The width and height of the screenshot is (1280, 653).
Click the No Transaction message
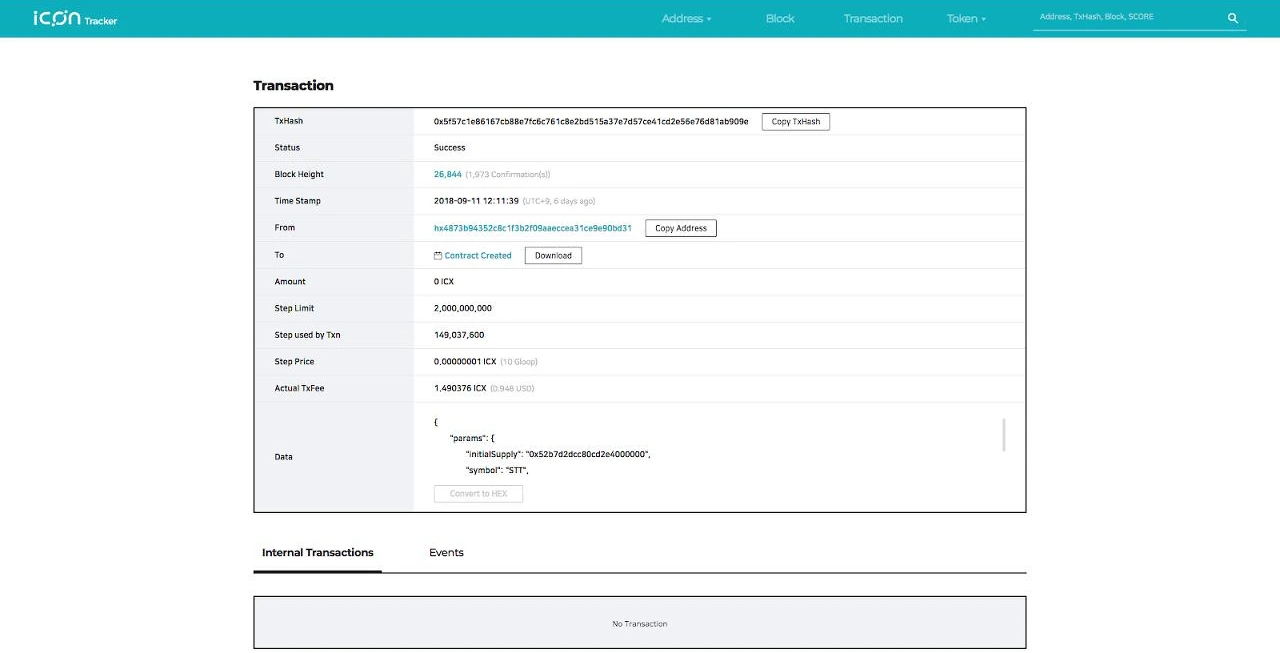pyautogui.click(x=640, y=624)
